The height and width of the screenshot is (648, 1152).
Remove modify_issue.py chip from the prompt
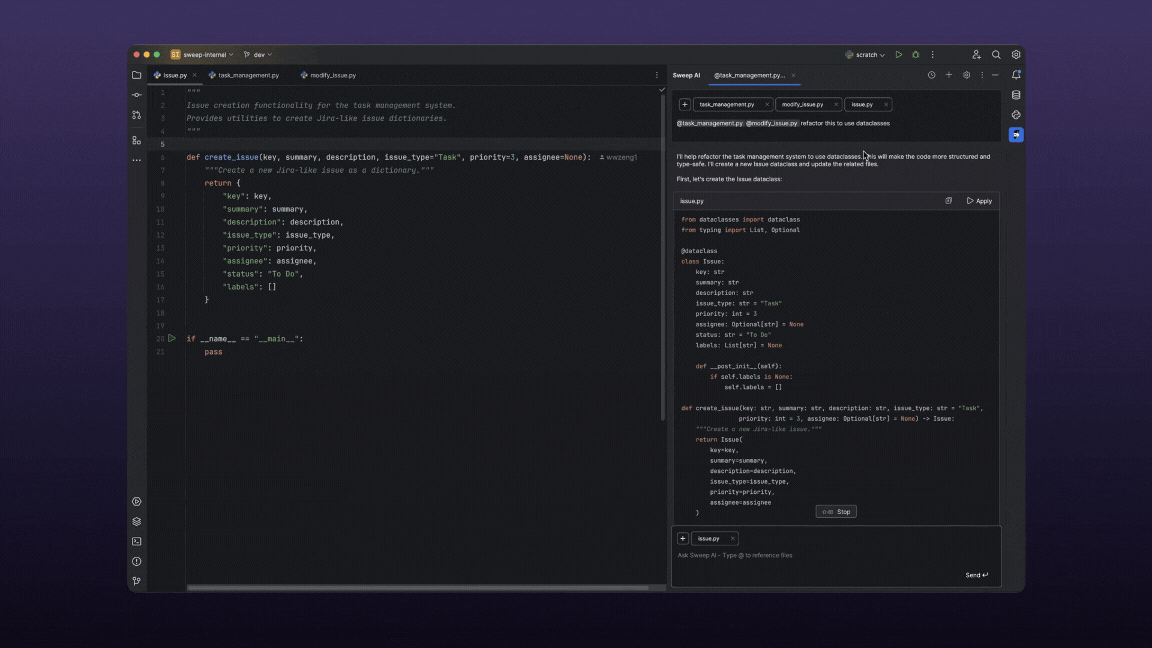tap(835, 104)
